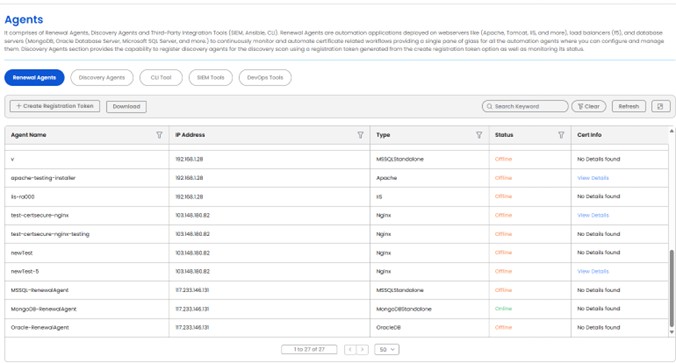Click the MongoDBStandalone type cell

click(x=404, y=309)
